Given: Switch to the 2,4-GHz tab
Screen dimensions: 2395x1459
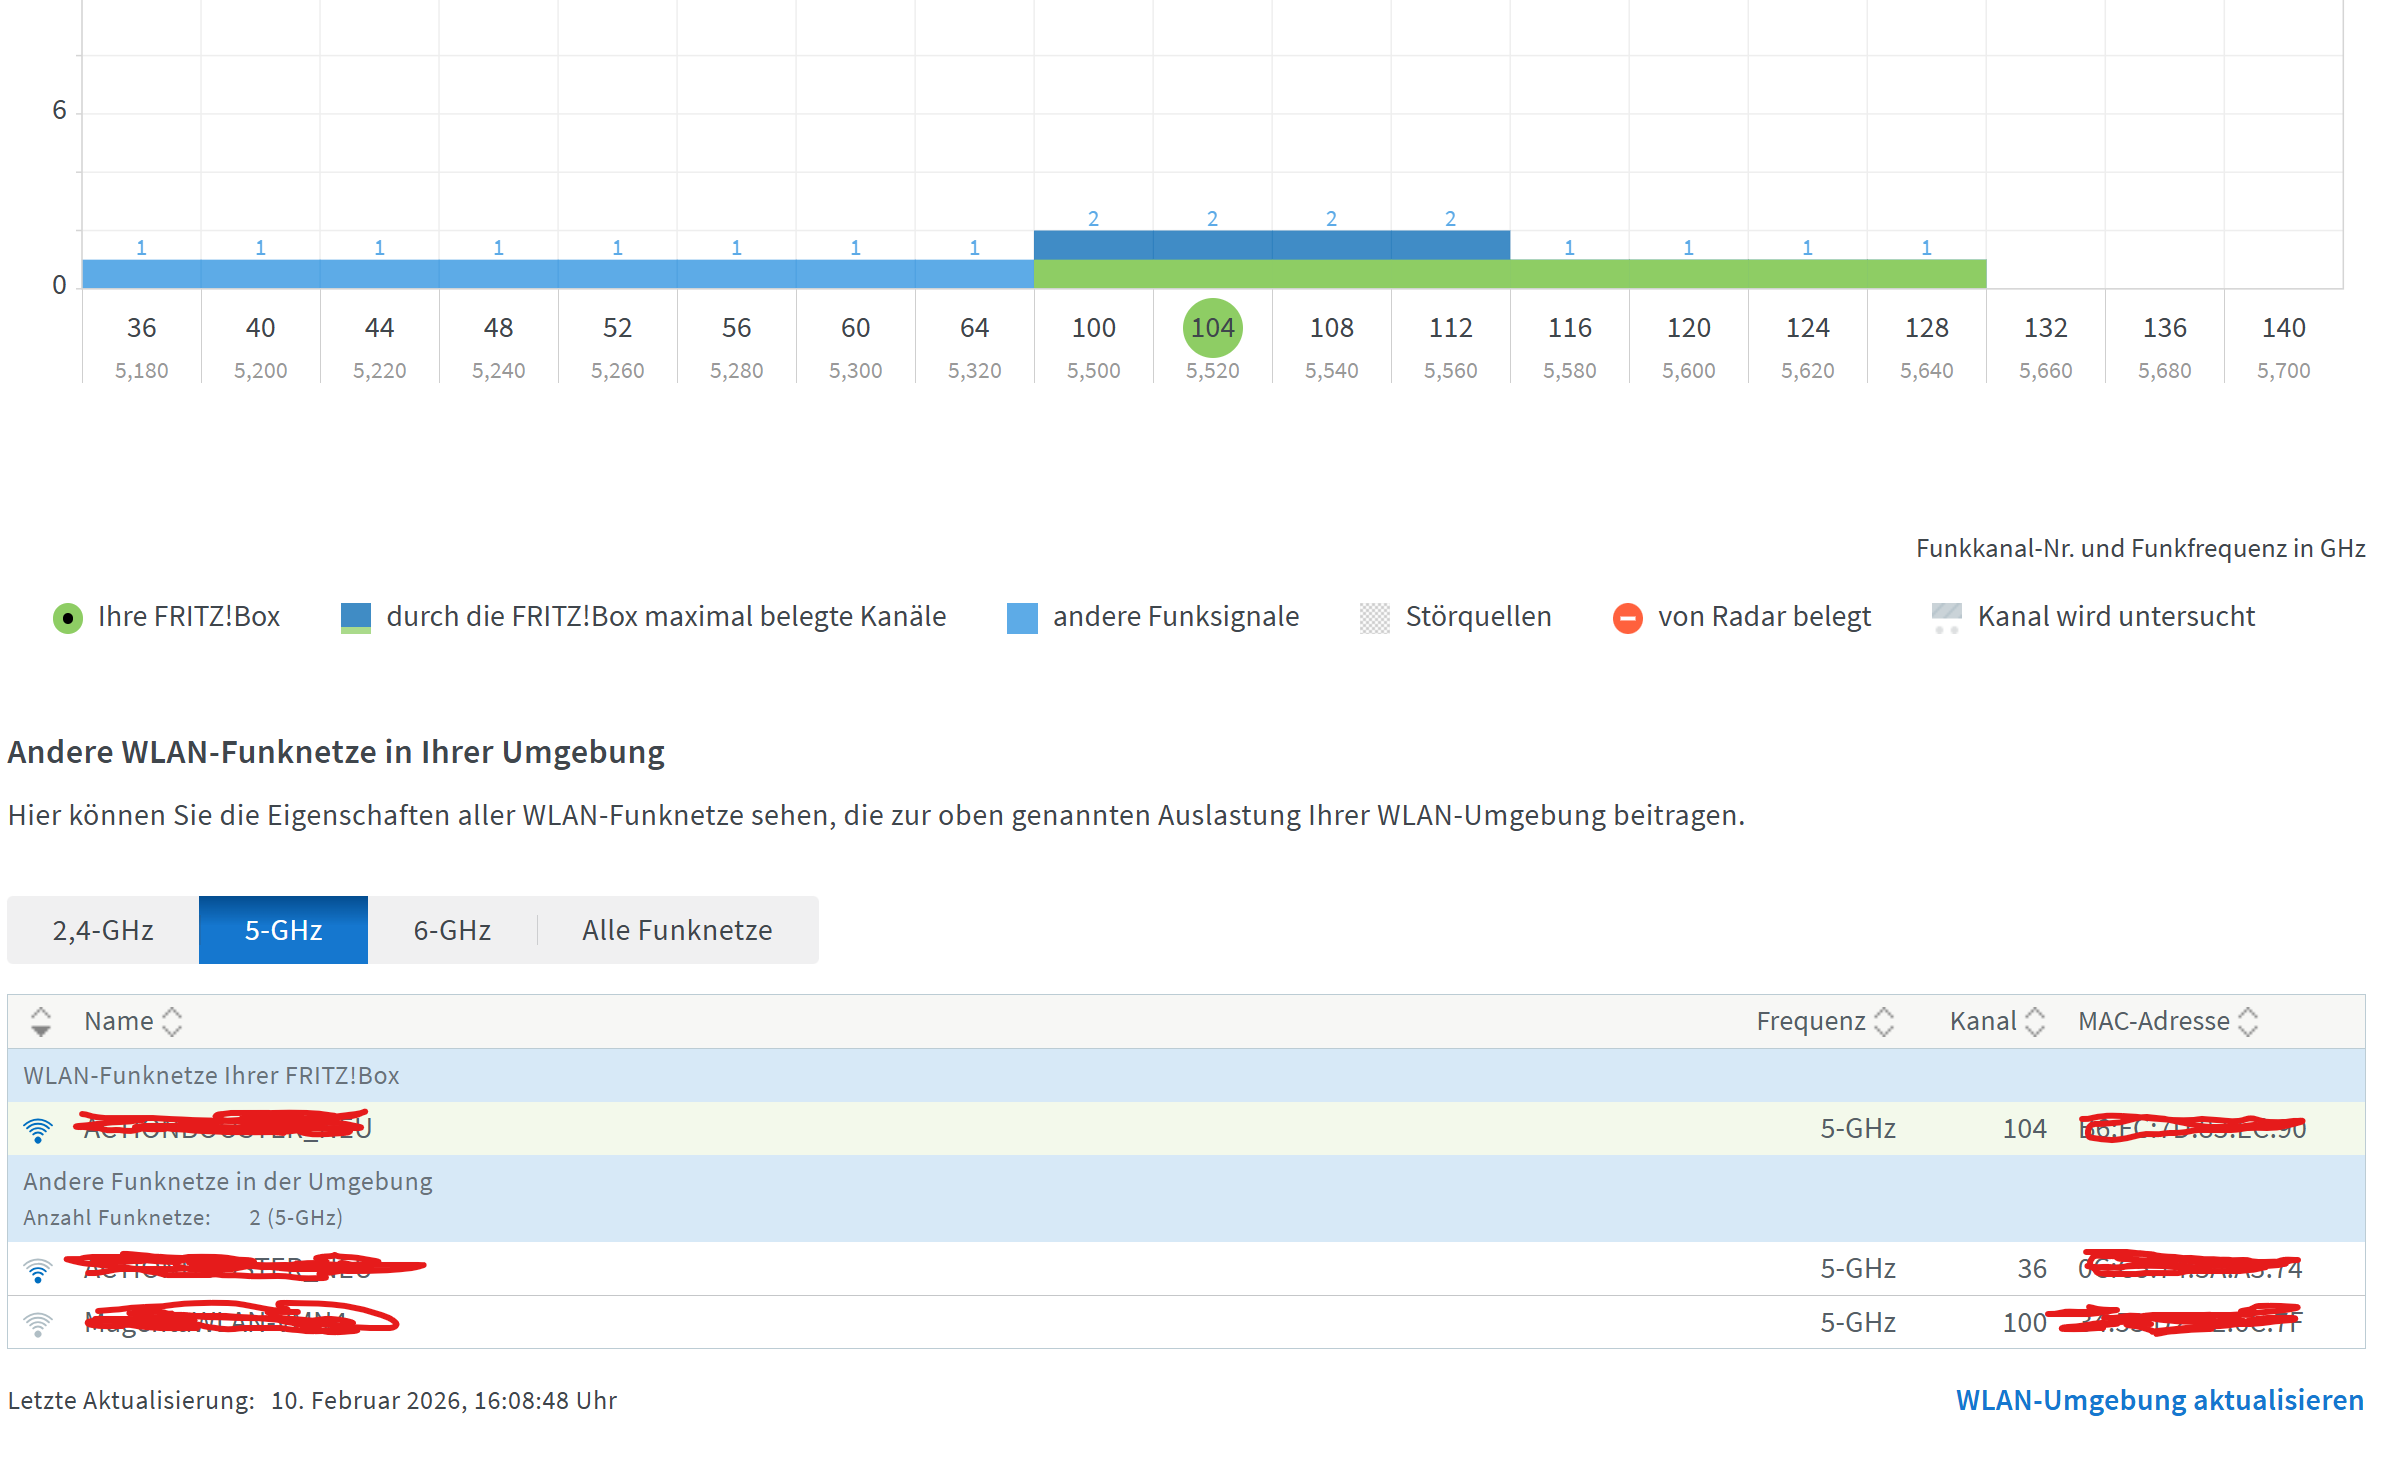Looking at the screenshot, I should pos(103,930).
